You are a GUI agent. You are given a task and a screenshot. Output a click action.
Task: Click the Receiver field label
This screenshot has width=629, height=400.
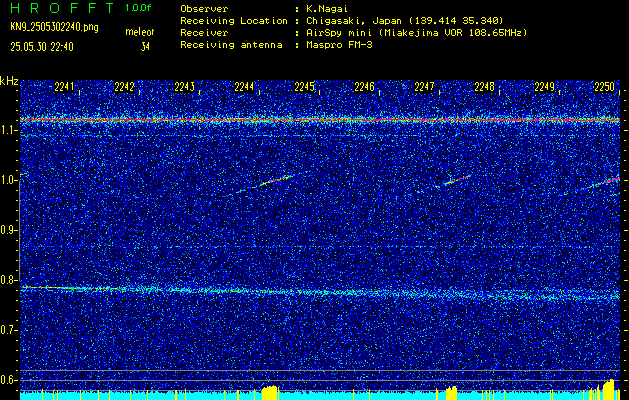[204, 32]
